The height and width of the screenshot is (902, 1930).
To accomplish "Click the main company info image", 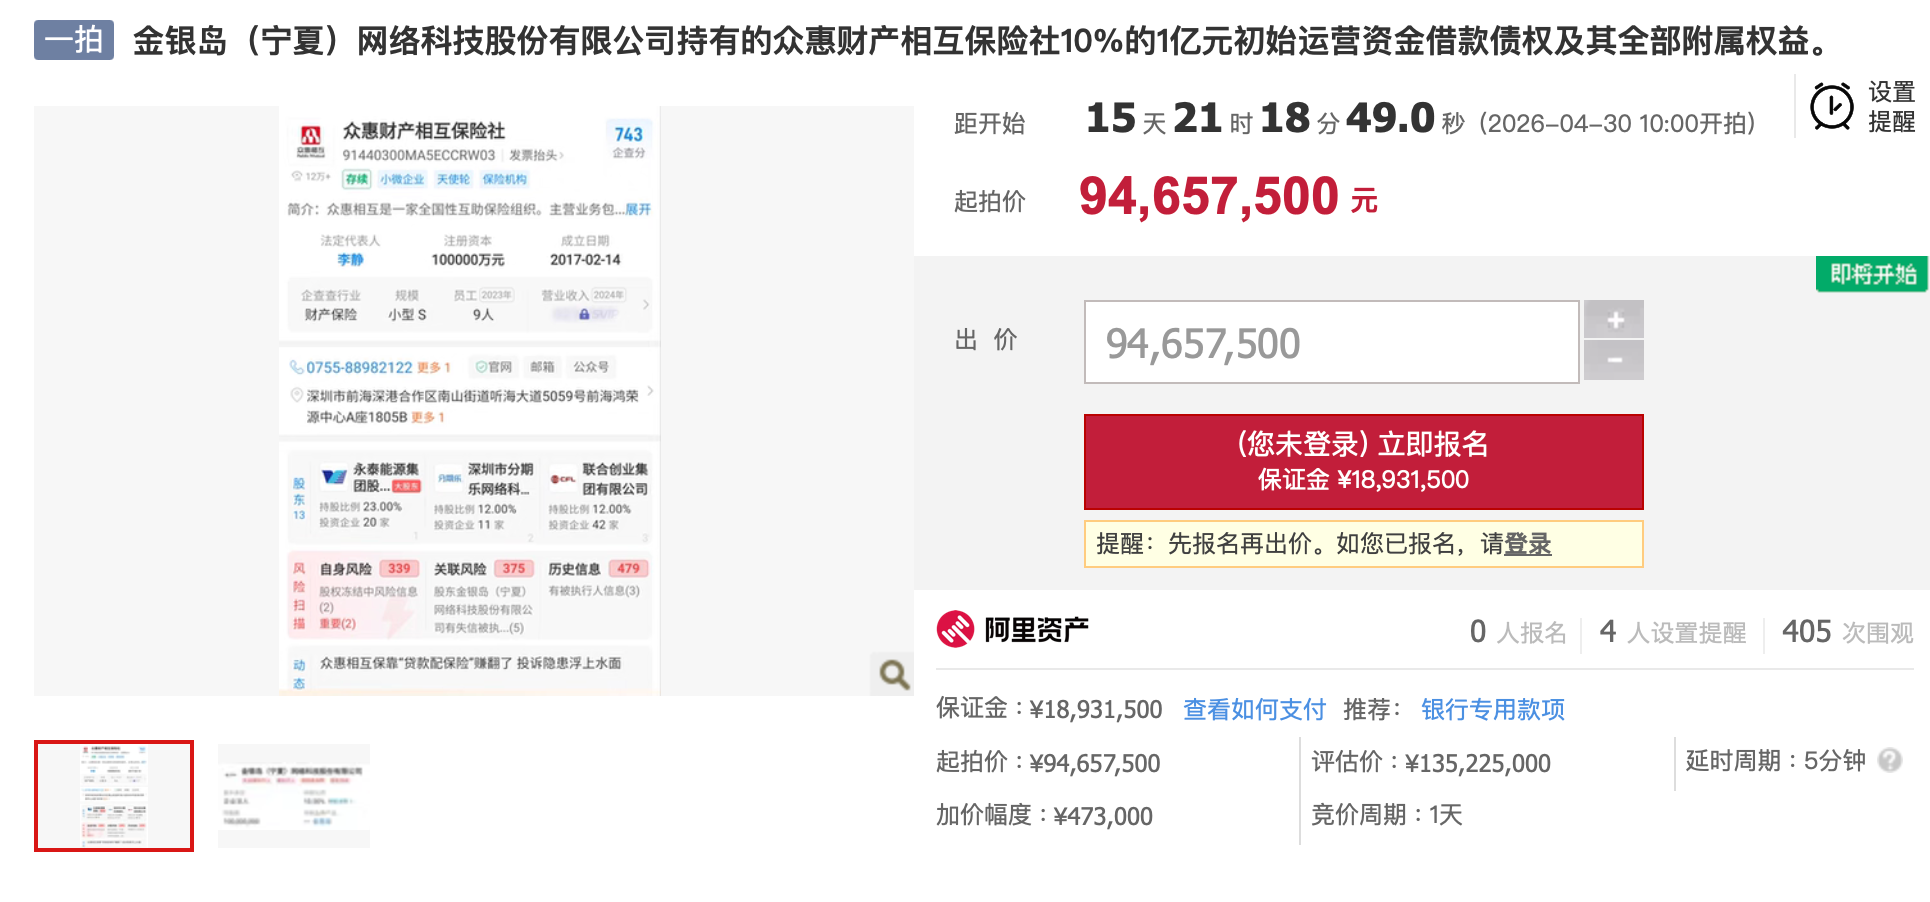I will (470, 400).
